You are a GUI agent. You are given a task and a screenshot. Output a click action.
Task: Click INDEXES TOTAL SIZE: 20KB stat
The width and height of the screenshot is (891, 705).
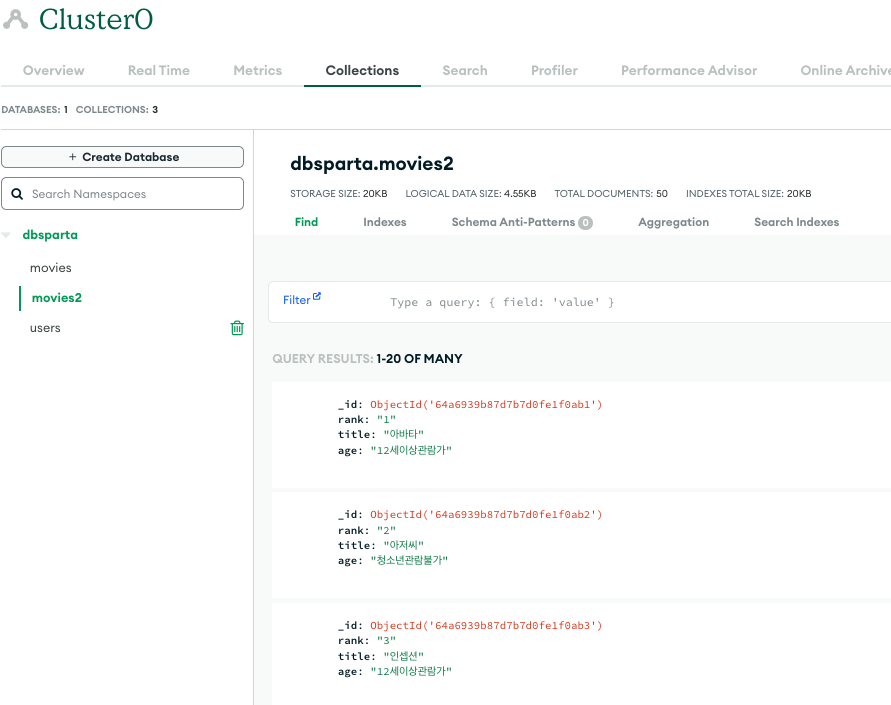click(x=748, y=194)
